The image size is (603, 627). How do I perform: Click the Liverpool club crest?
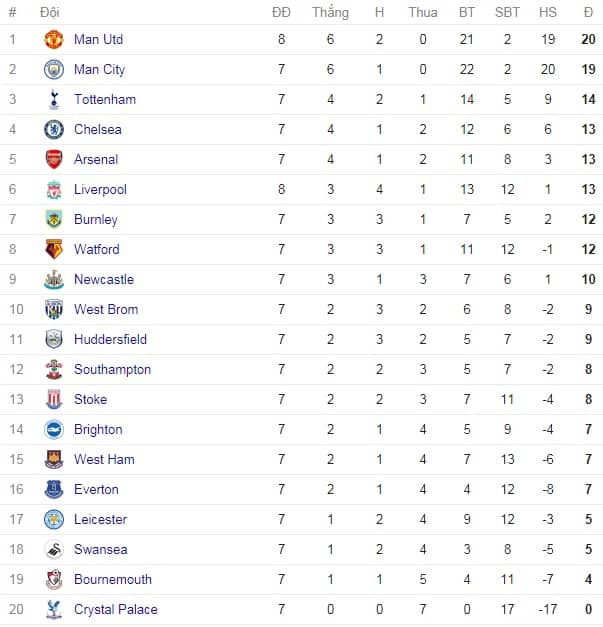pos(54,190)
